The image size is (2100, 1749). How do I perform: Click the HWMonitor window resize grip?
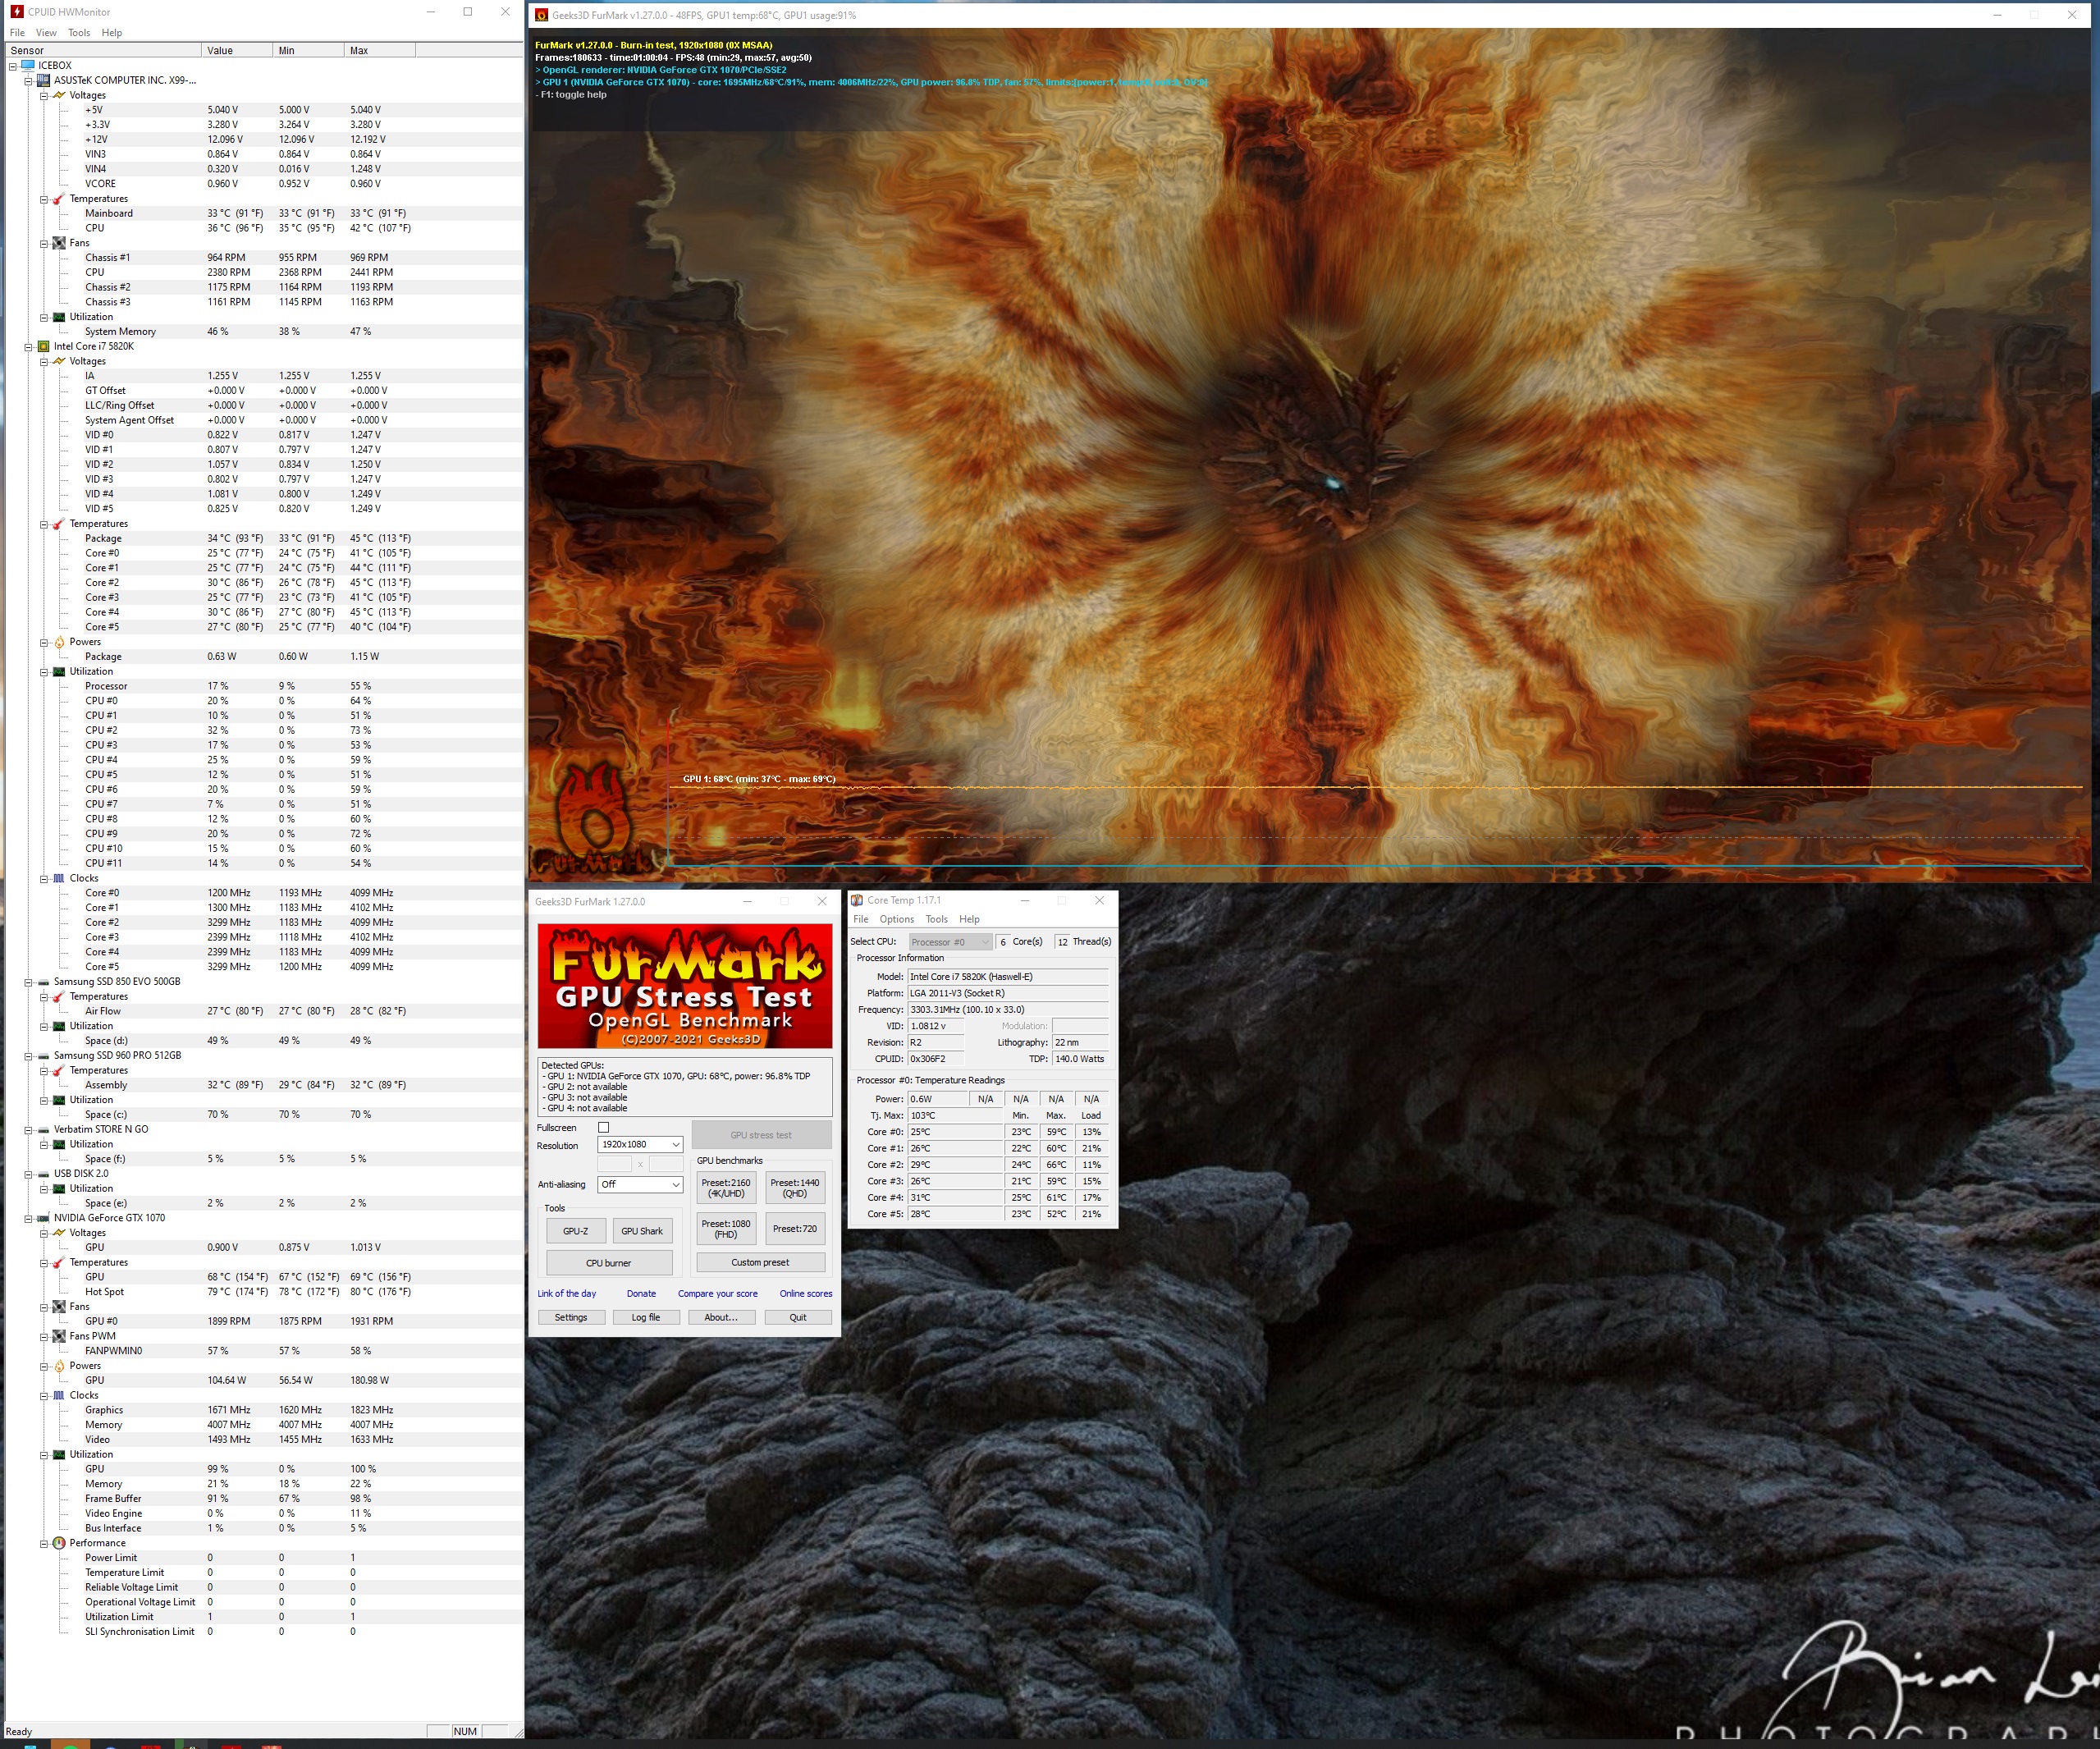[x=518, y=1732]
